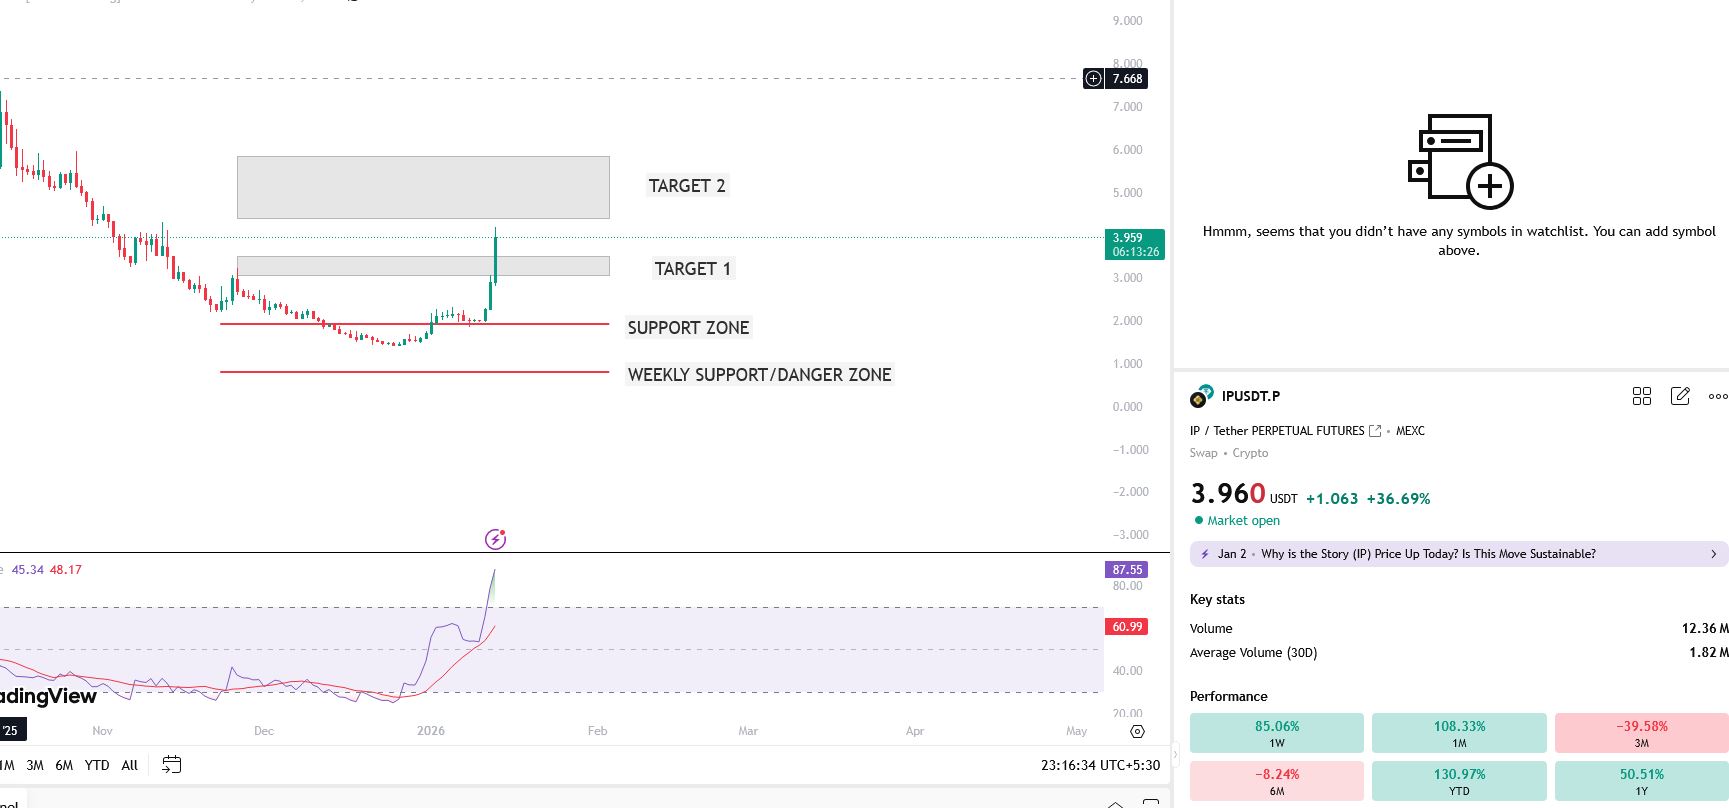Click the IPUSDT.P symbol name
The width and height of the screenshot is (1729, 808).
coord(1251,396)
